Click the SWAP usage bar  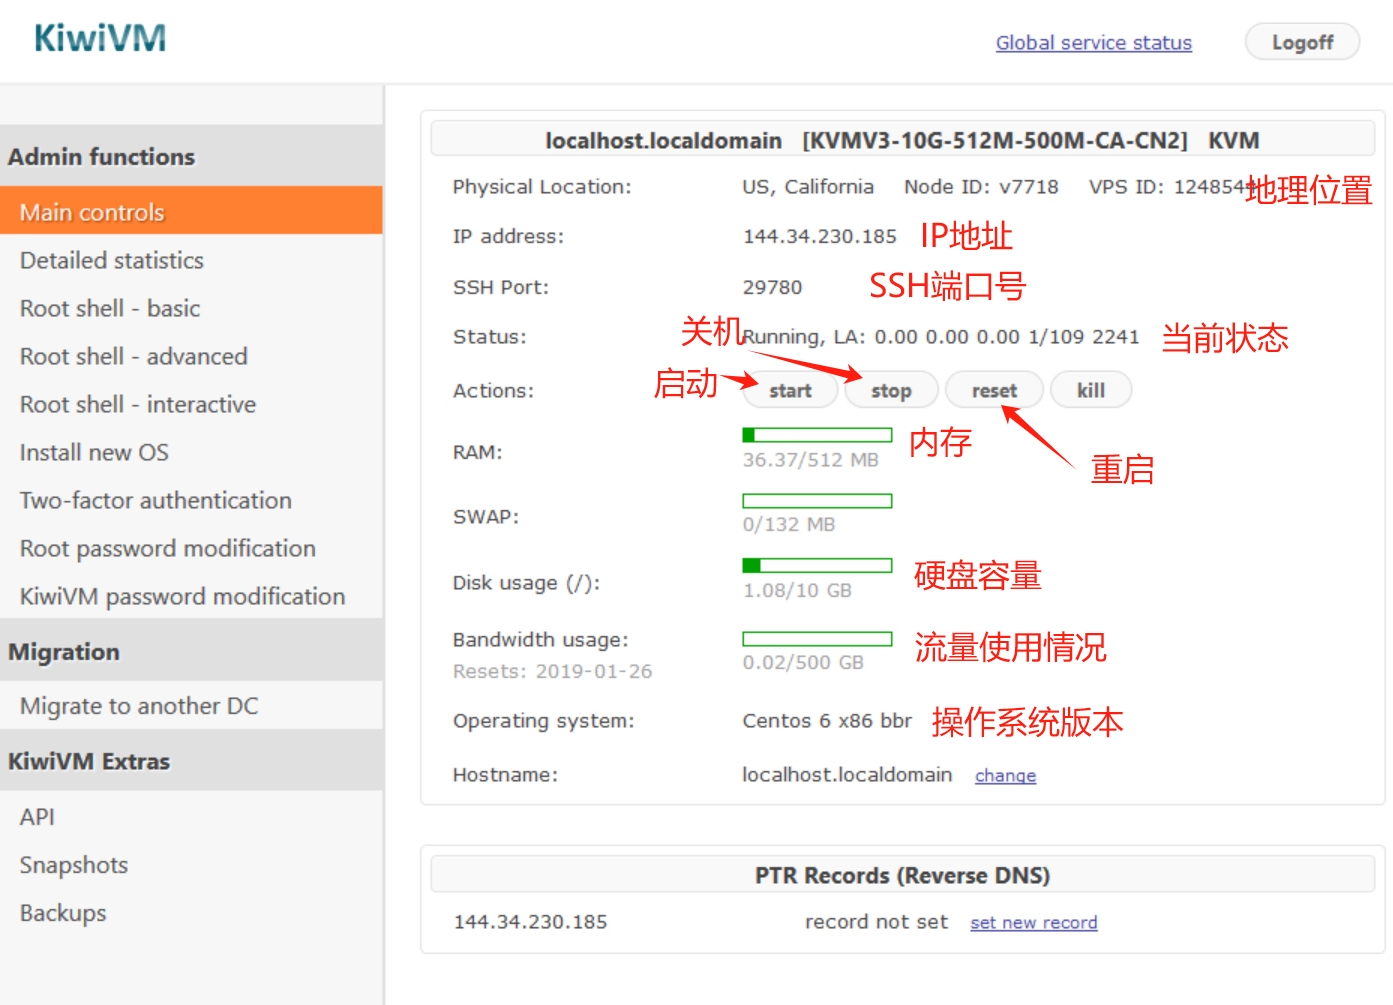pos(817,501)
